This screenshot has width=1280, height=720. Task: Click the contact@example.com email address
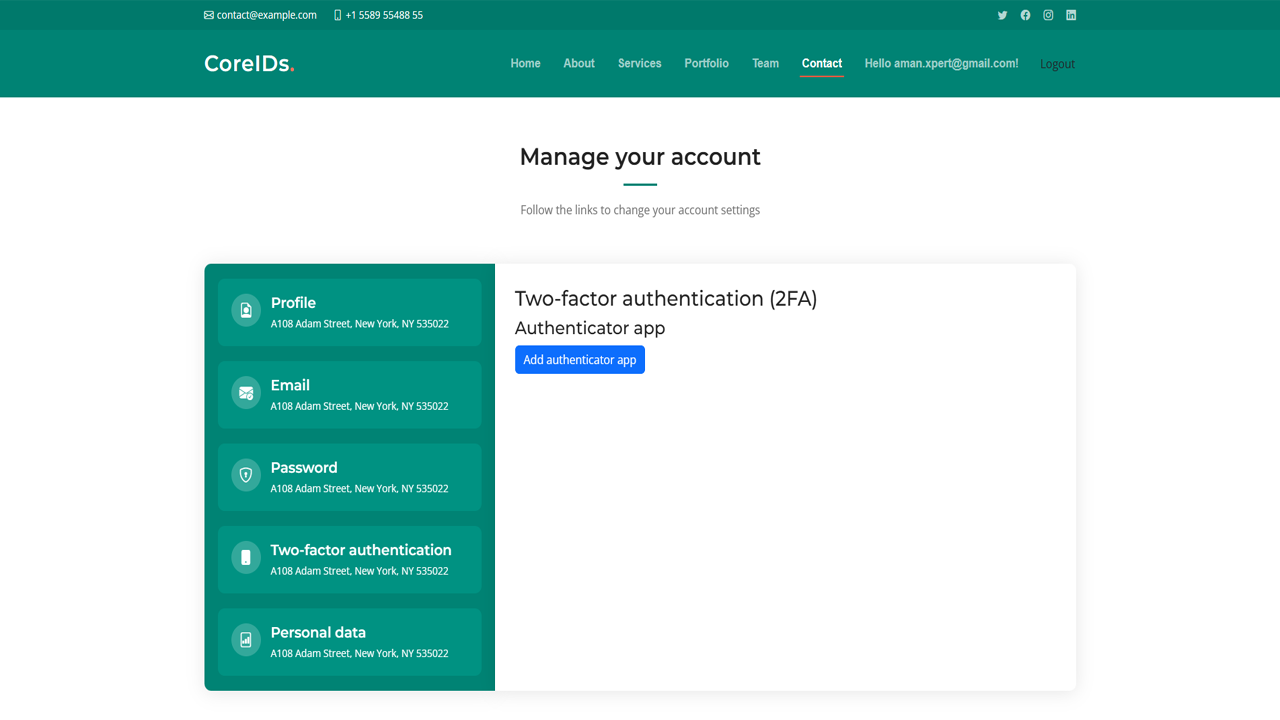click(x=266, y=15)
